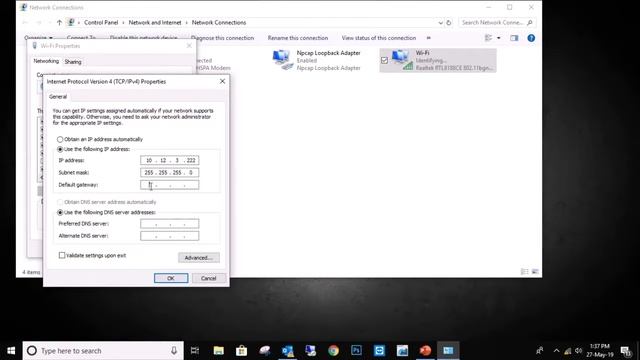Open the Network Connections taskbar item
Screen dimensions: 640x360
pyautogui.click(x=448, y=351)
